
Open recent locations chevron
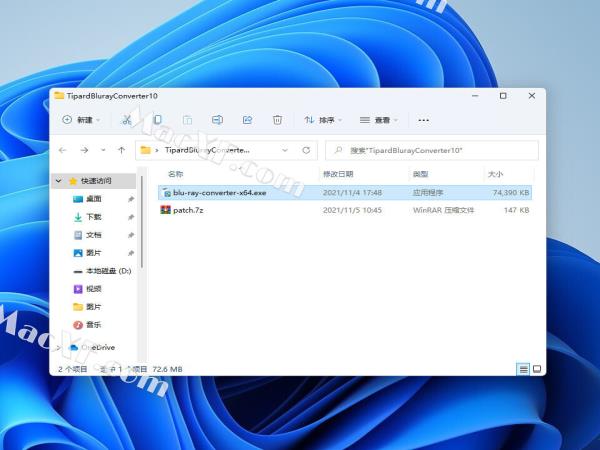(x=103, y=150)
